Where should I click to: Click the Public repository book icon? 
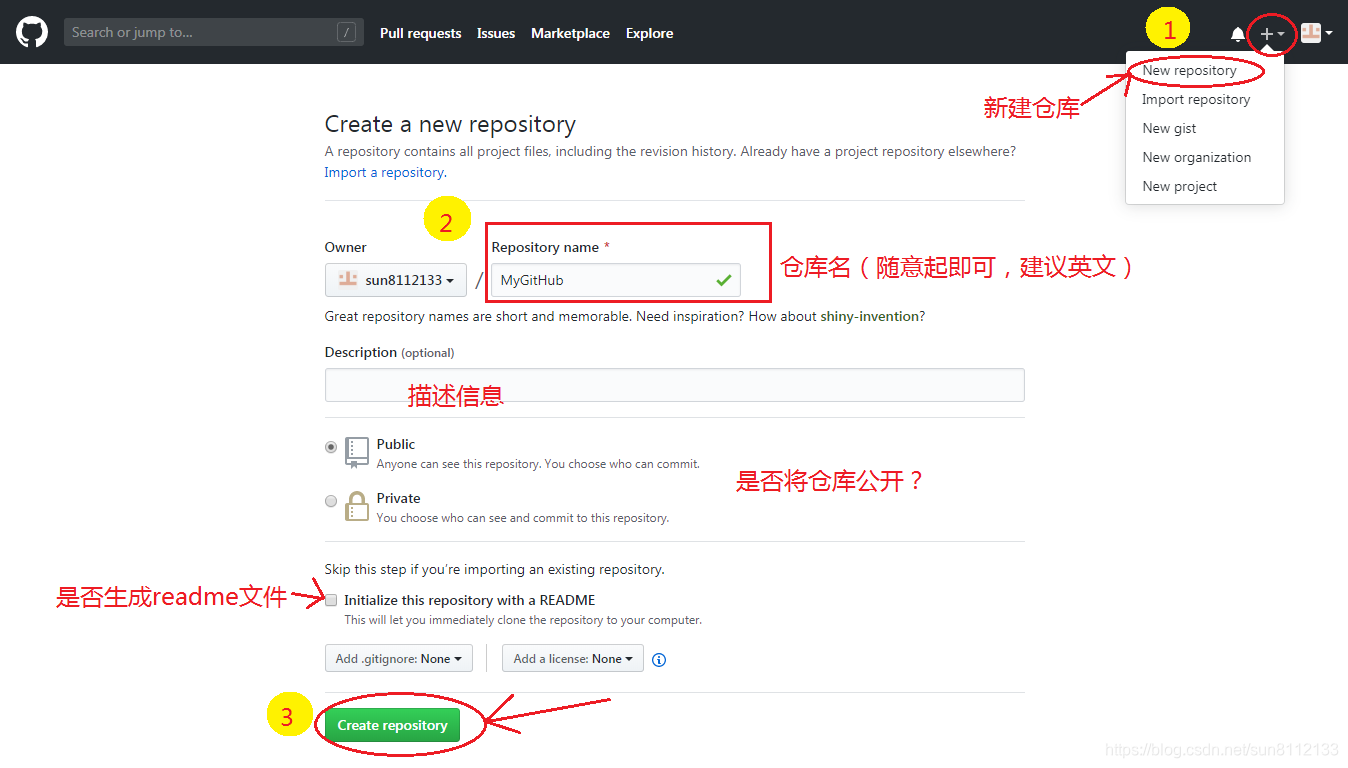357,452
